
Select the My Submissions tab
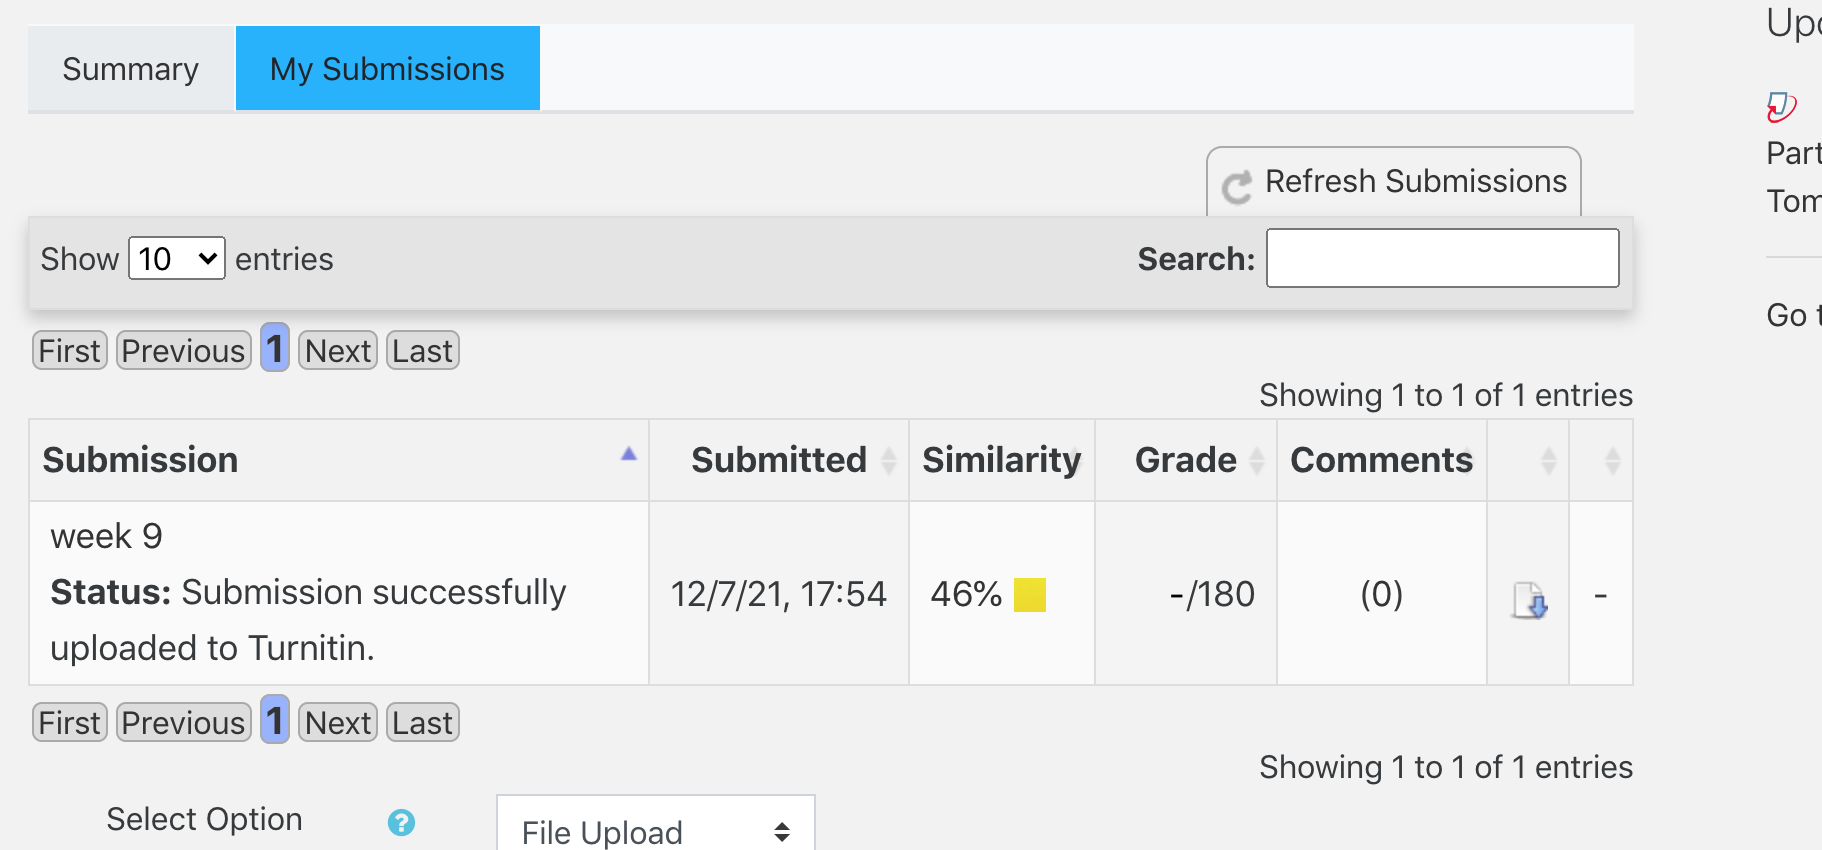coord(388,69)
